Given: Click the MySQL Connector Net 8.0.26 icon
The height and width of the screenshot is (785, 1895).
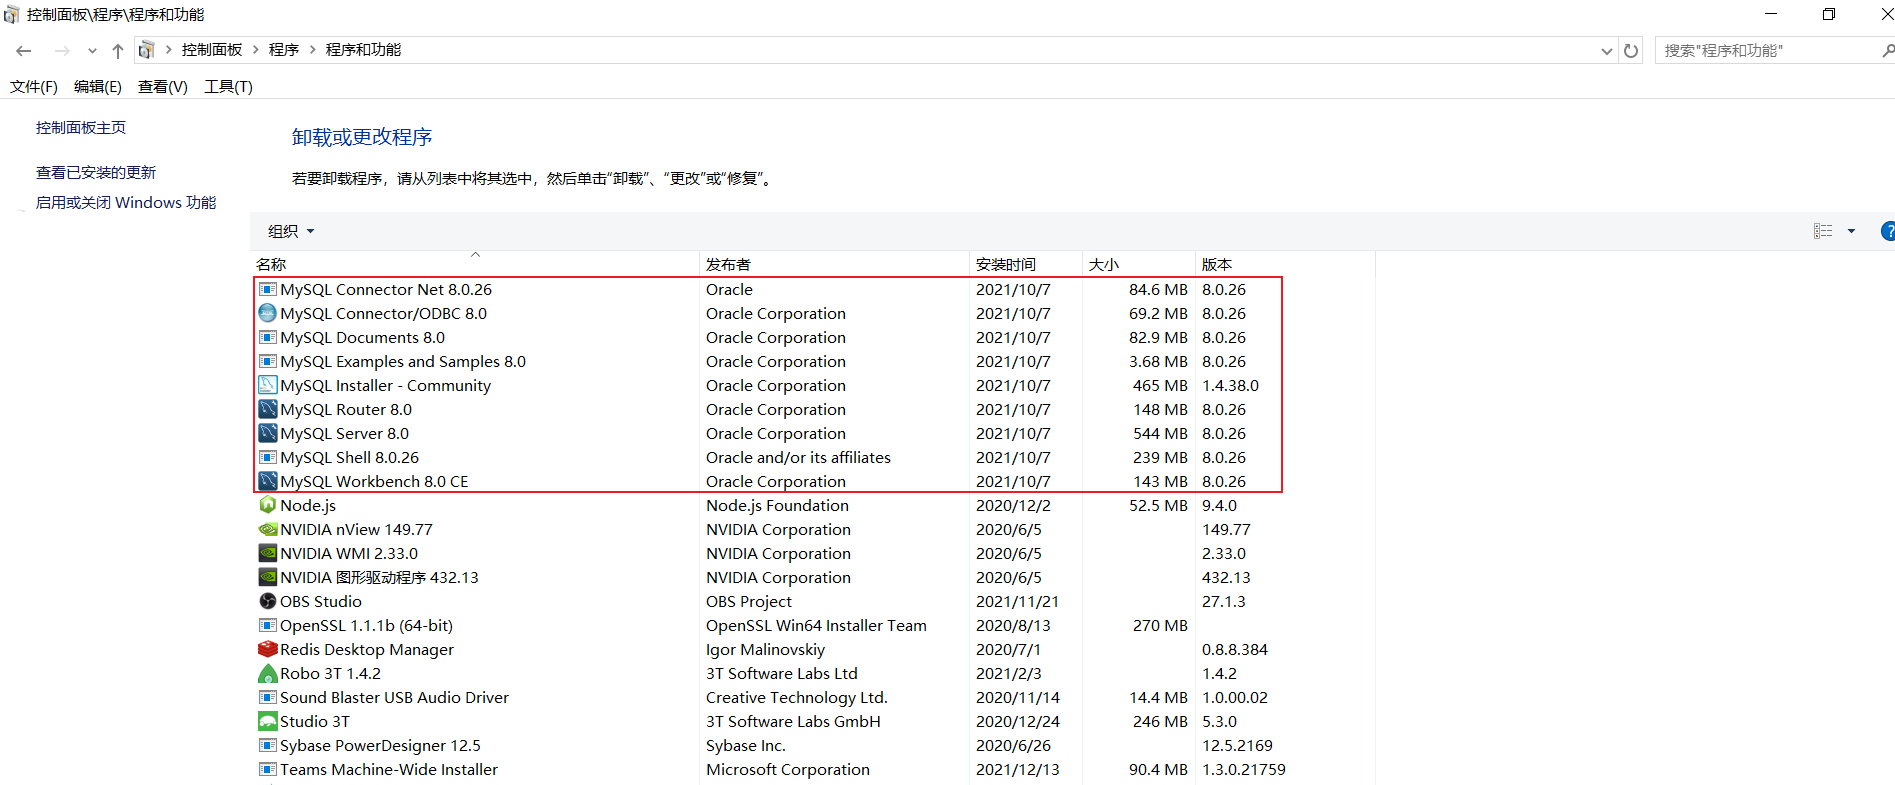Looking at the screenshot, I should click(268, 289).
